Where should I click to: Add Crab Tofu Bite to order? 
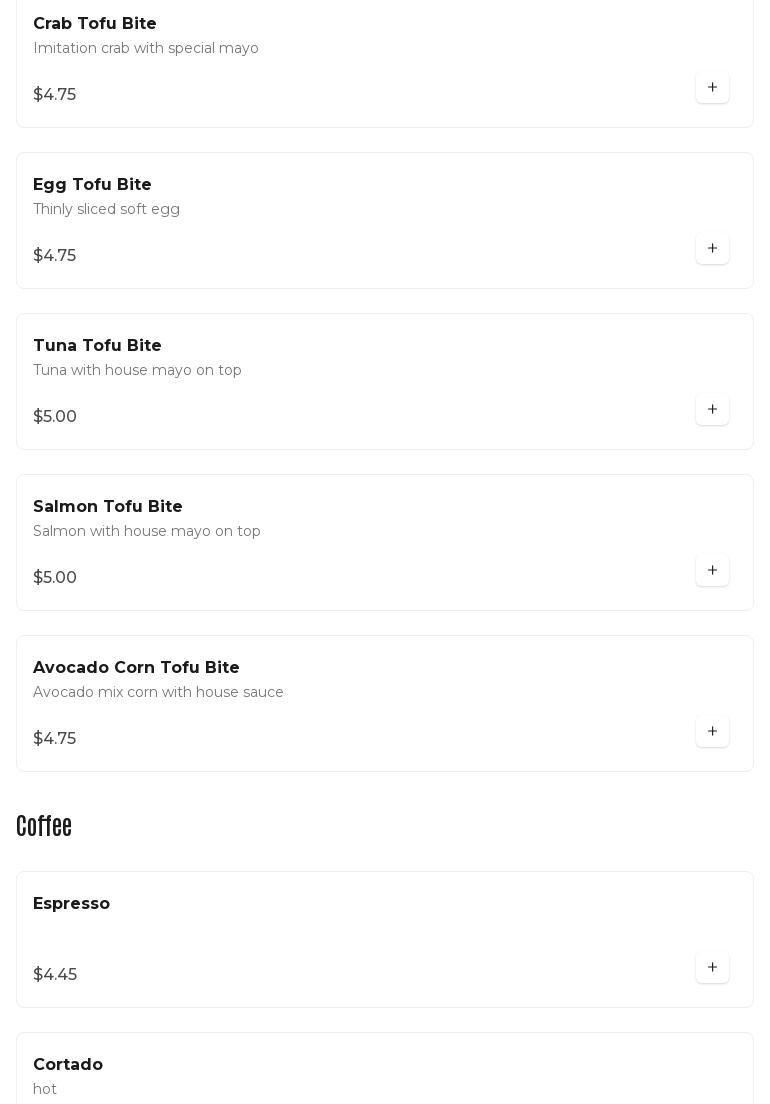[712, 88]
